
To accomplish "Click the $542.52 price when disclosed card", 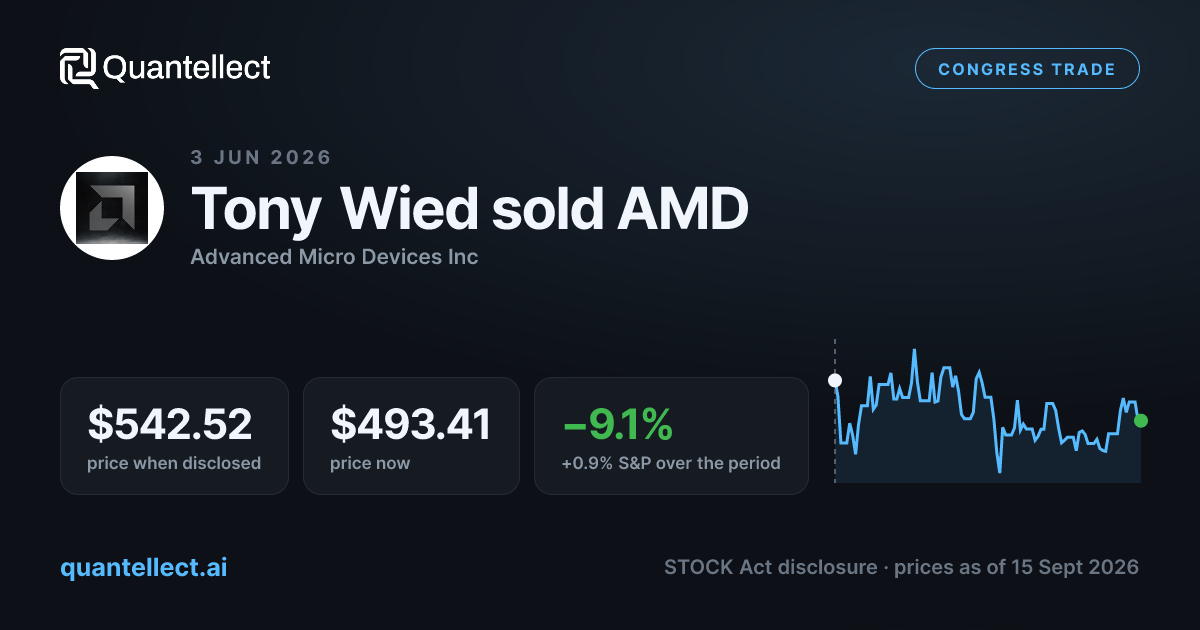I will click(x=174, y=436).
